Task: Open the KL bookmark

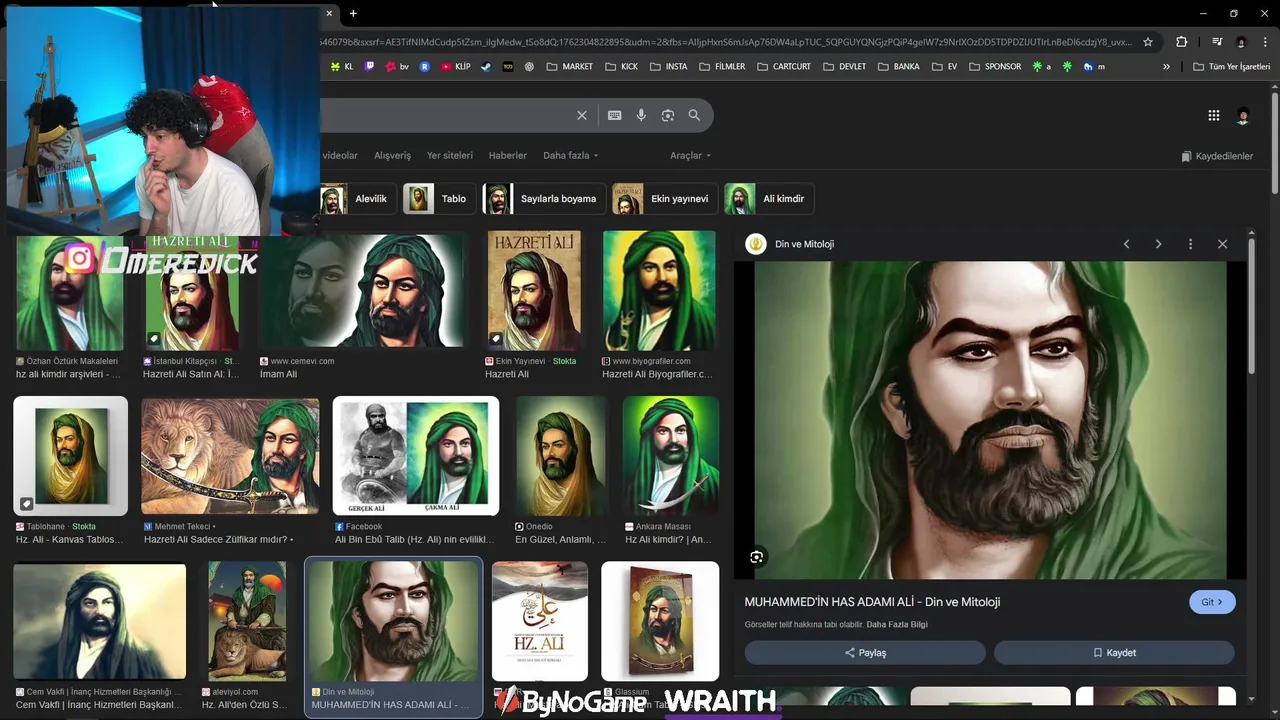Action: 342,67
